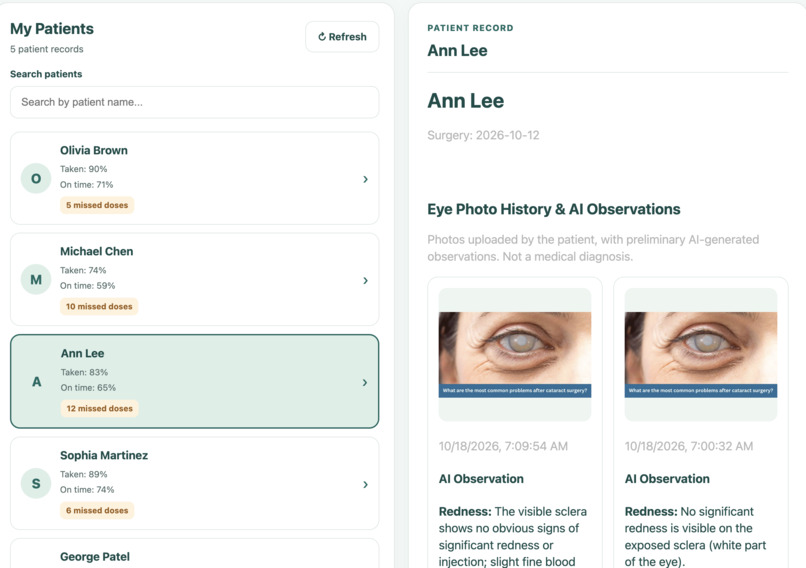The image size is (806, 568).
Task: Open Sophia Martinez's record via chevron
Action: pyautogui.click(x=365, y=484)
